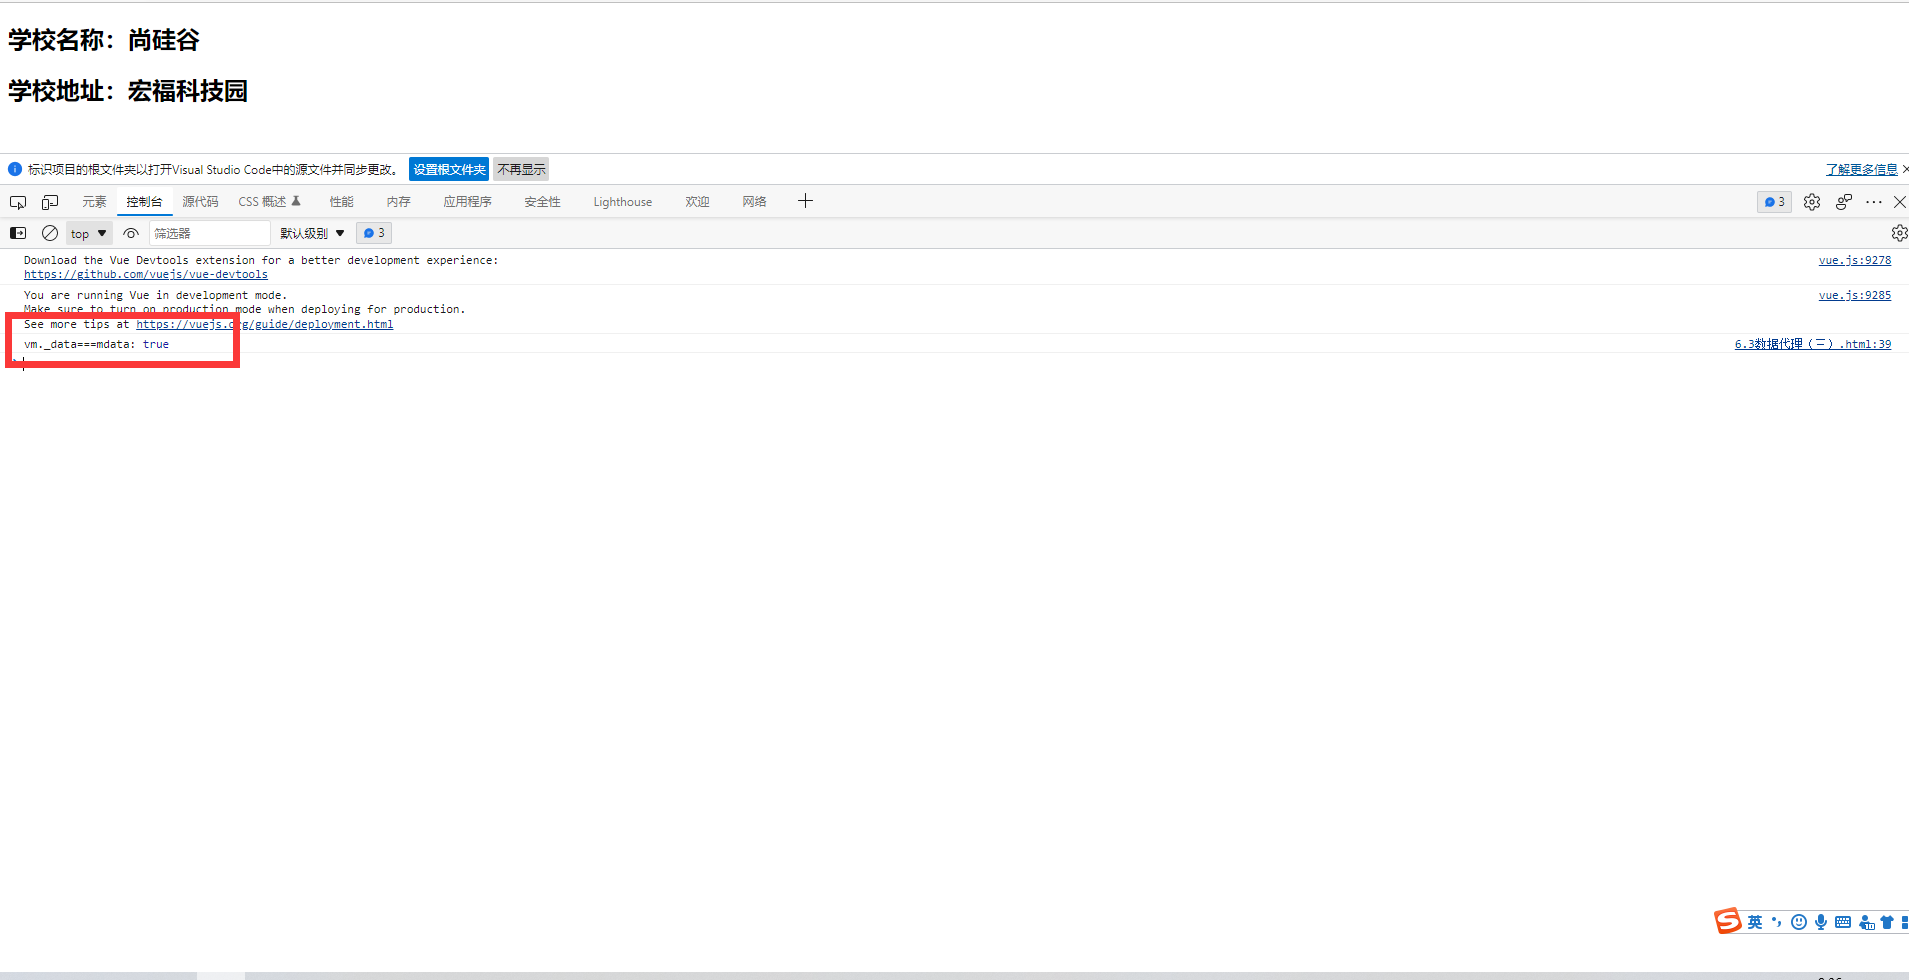
Task: Switch to the 元素 tab
Action: pos(94,201)
